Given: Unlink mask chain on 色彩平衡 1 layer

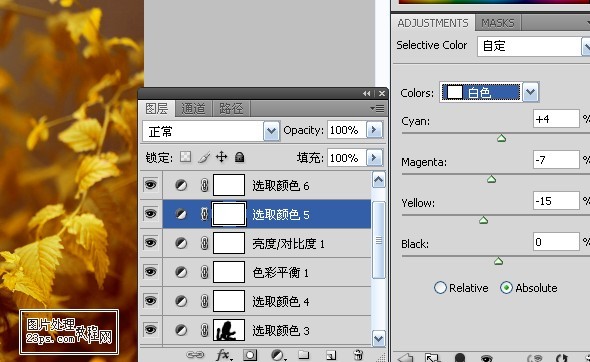Looking at the screenshot, I should click(204, 272).
